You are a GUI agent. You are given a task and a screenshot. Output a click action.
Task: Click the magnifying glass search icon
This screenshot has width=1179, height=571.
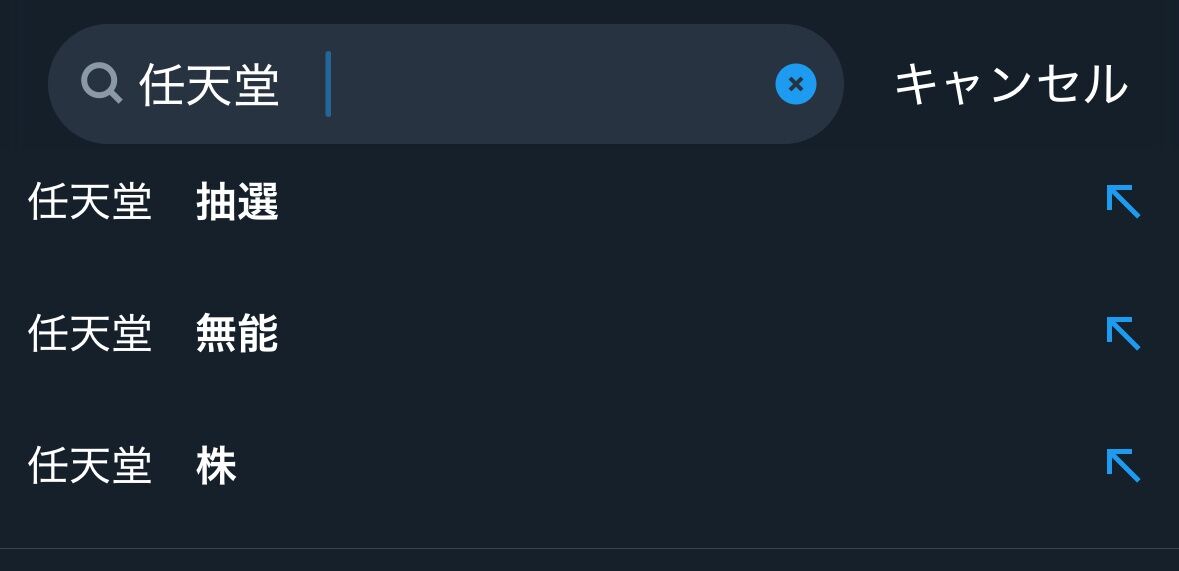(x=101, y=84)
